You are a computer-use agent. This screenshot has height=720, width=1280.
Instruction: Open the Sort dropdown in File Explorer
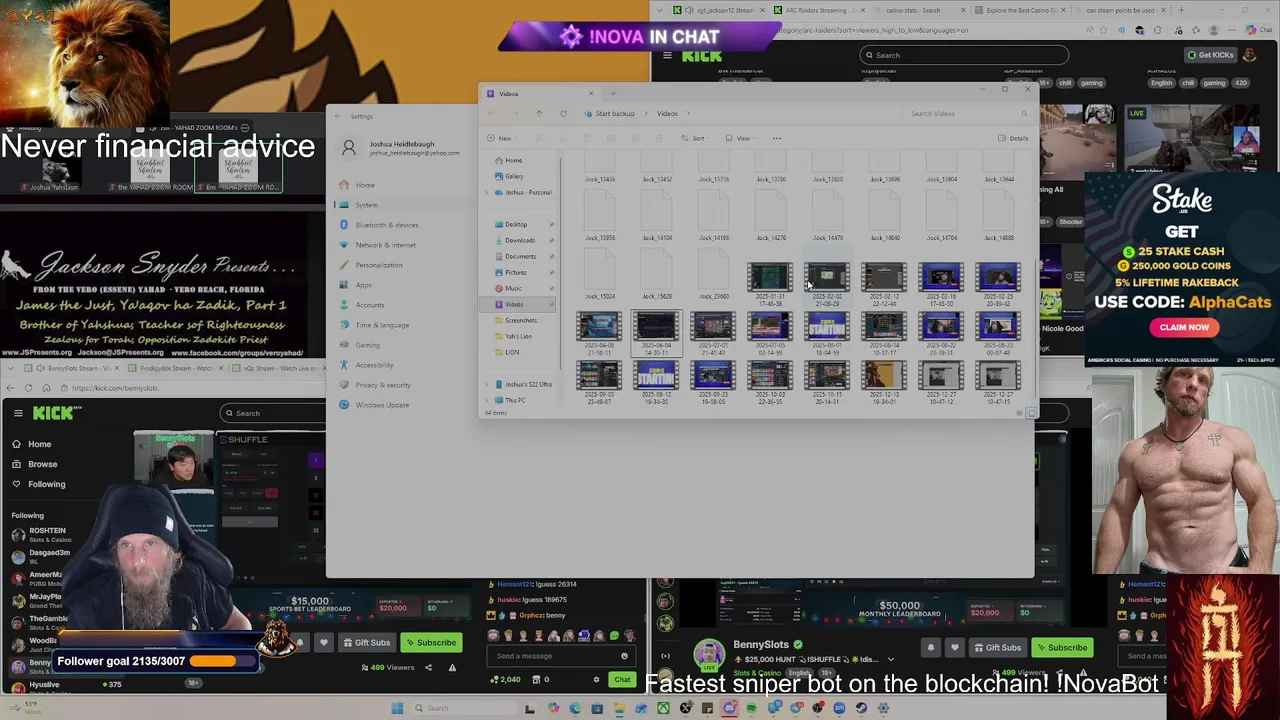[696, 138]
